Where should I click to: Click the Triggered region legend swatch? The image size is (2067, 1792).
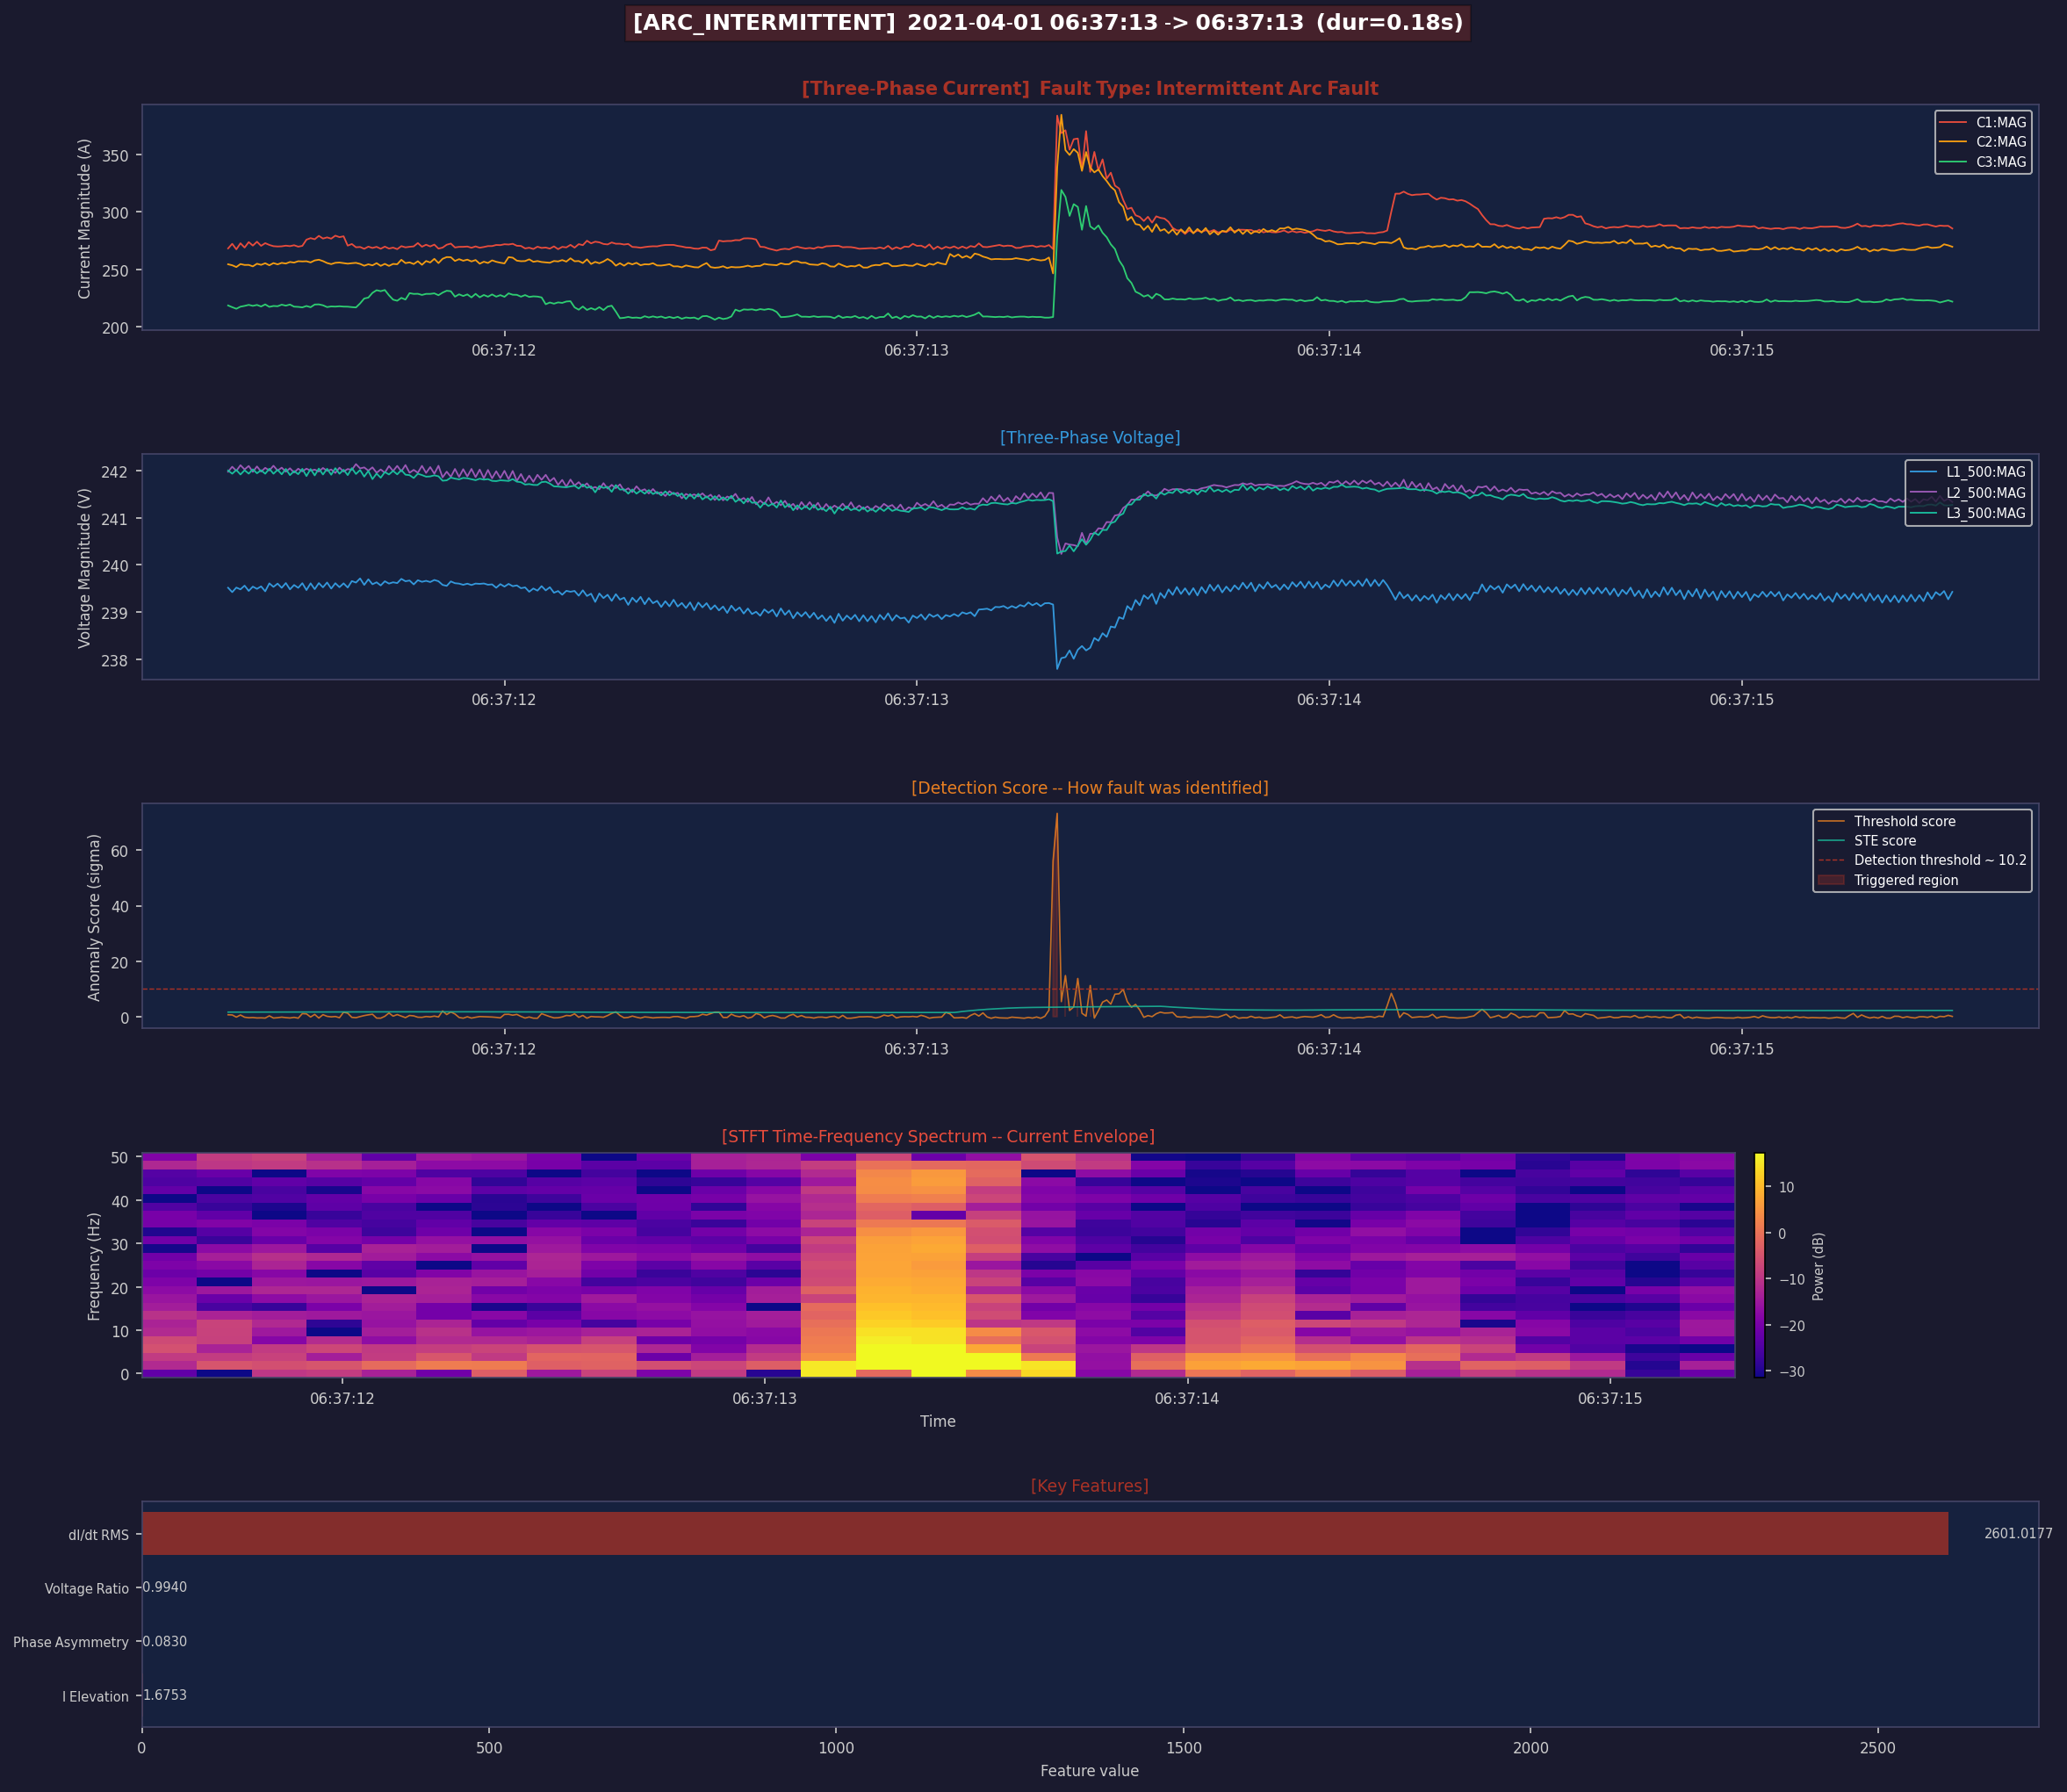[1831, 880]
